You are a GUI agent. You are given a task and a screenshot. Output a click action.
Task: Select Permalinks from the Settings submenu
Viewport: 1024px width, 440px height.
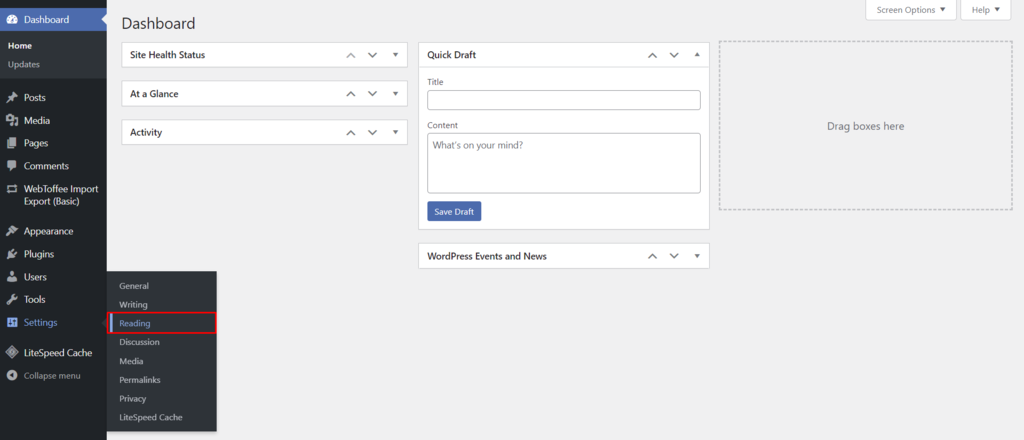(139, 380)
